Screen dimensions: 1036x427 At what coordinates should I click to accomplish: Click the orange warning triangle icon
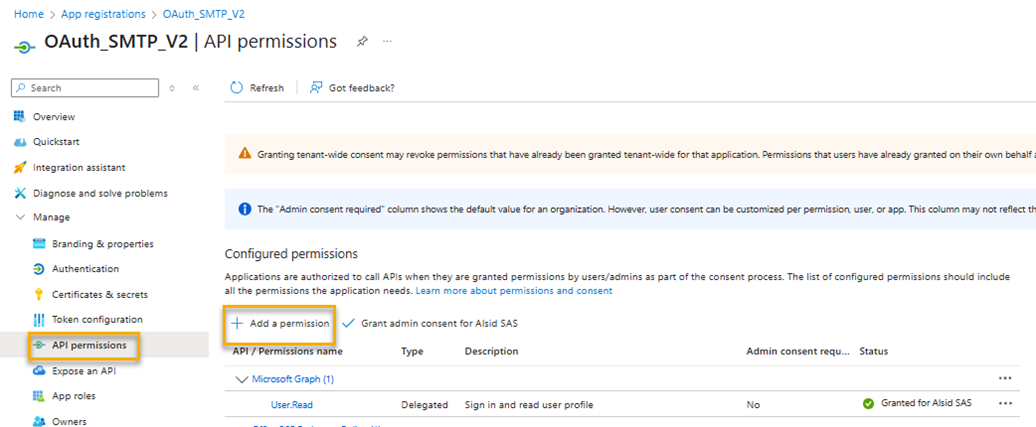pos(244,154)
